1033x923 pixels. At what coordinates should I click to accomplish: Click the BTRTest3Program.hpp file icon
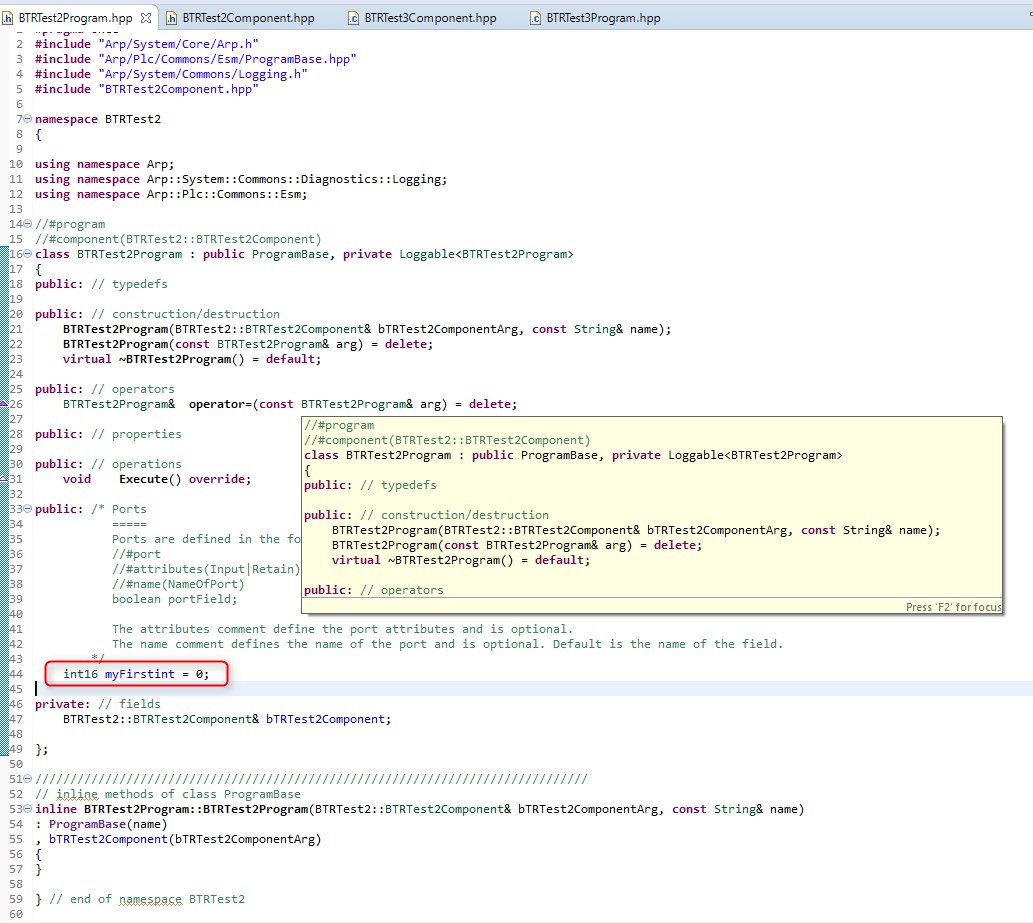(536, 18)
